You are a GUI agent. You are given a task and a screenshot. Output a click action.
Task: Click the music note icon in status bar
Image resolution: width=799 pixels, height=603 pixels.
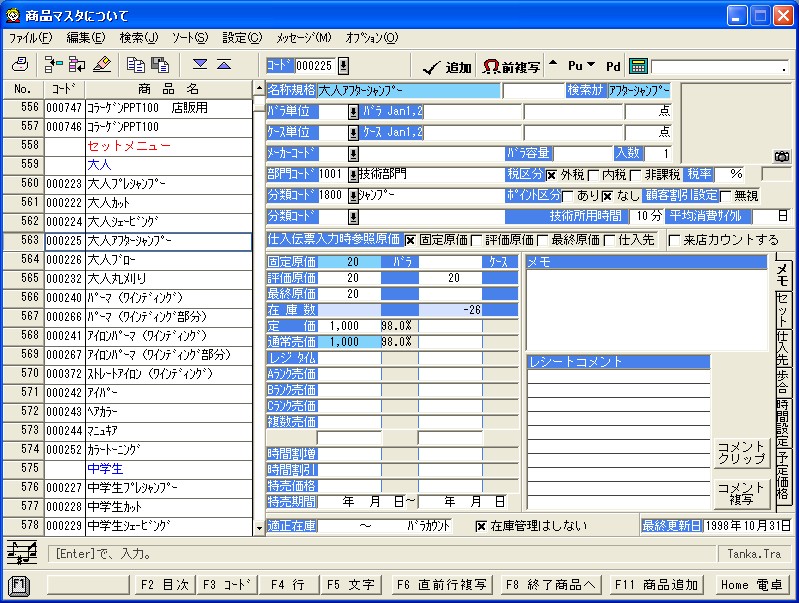(22, 553)
